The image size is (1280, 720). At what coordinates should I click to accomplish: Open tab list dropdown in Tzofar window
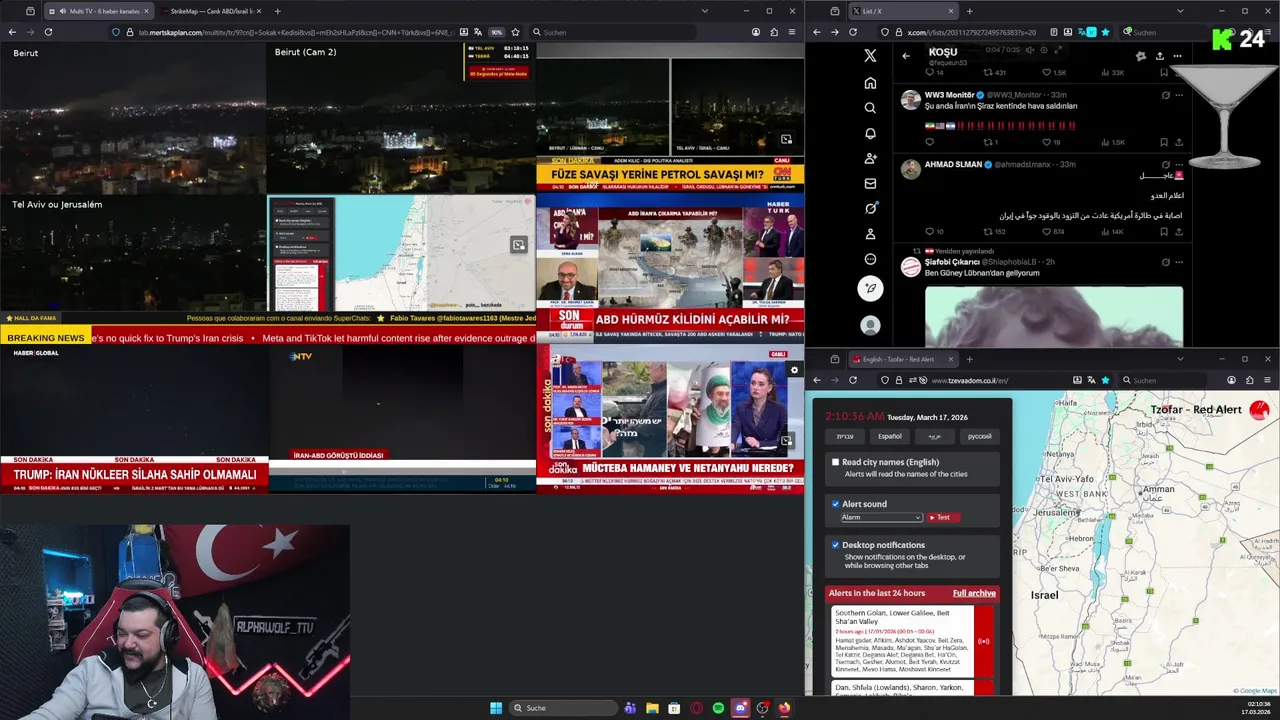coord(1180,359)
